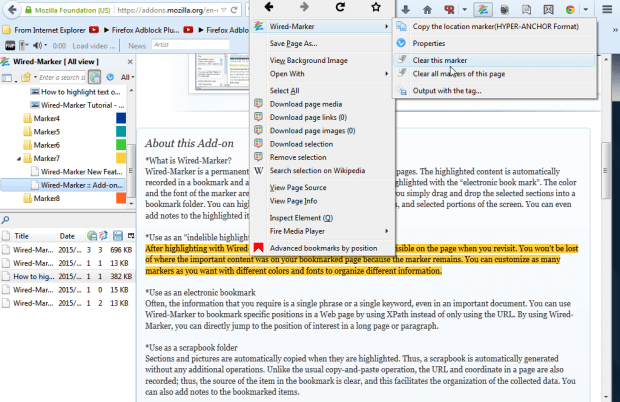Select Wired-Marker New Feat... tree item
This screenshot has width=620, height=402.
point(77,172)
